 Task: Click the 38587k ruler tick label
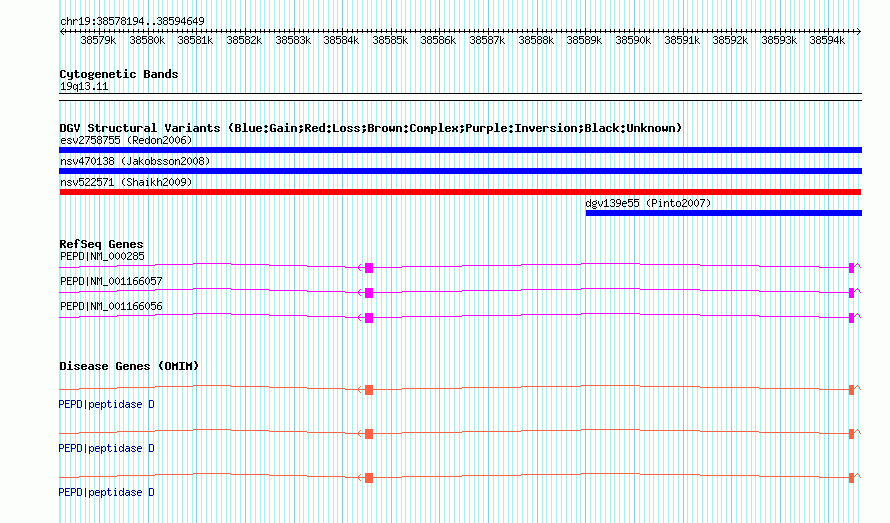(x=487, y=40)
